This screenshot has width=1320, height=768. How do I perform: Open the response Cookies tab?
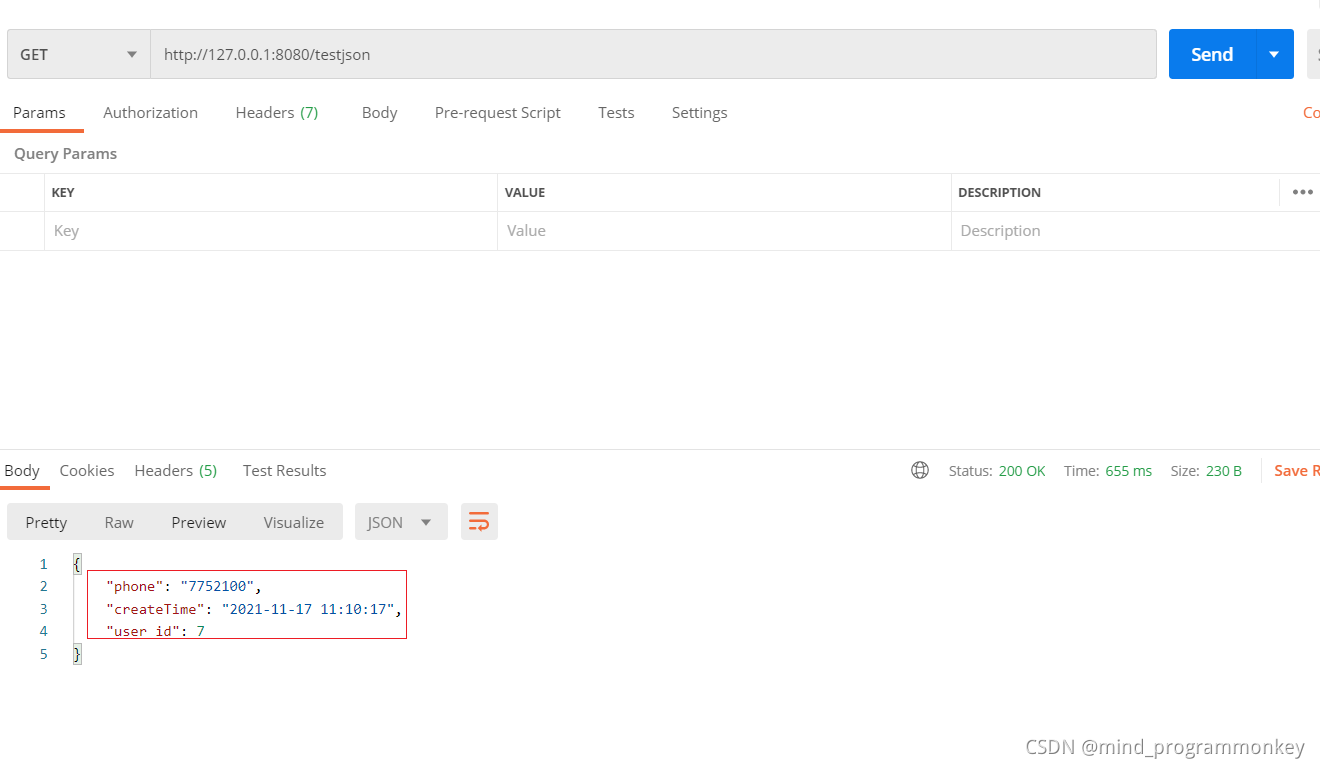point(87,471)
